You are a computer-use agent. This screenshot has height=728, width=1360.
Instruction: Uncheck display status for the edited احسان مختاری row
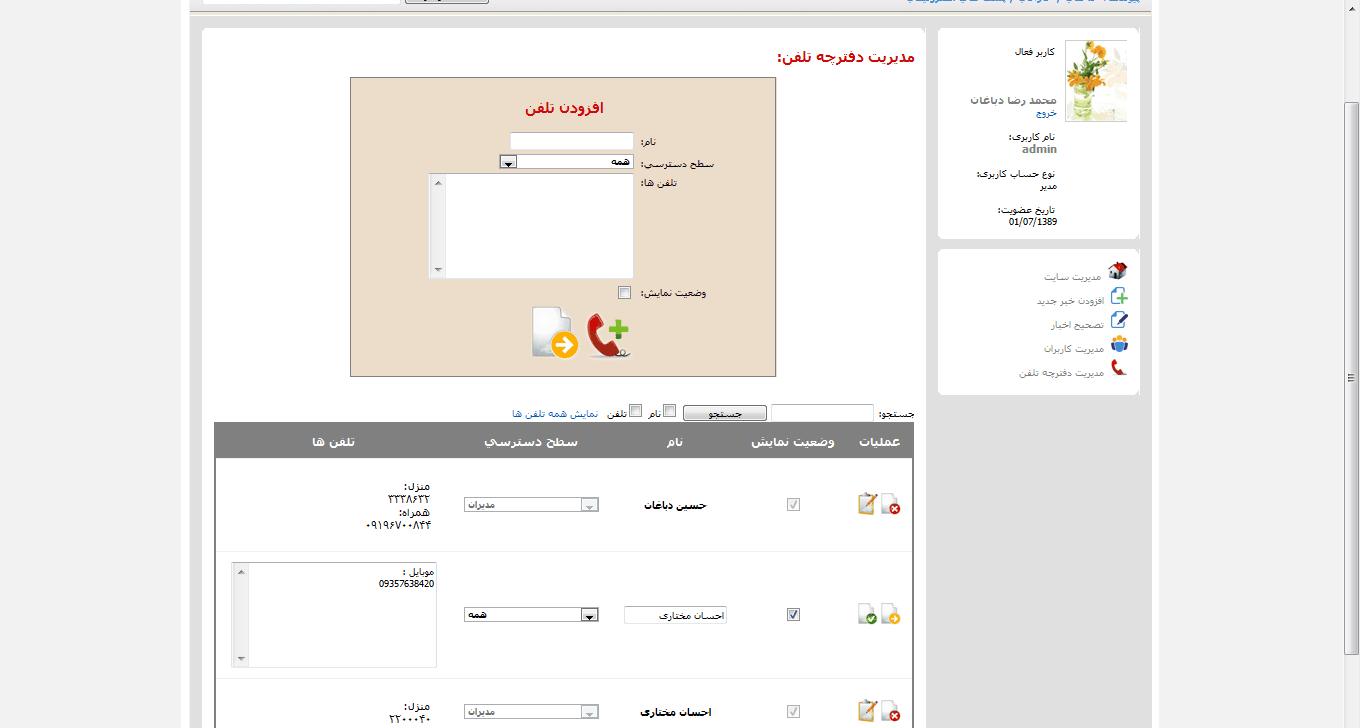pyautogui.click(x=793, y=615)
